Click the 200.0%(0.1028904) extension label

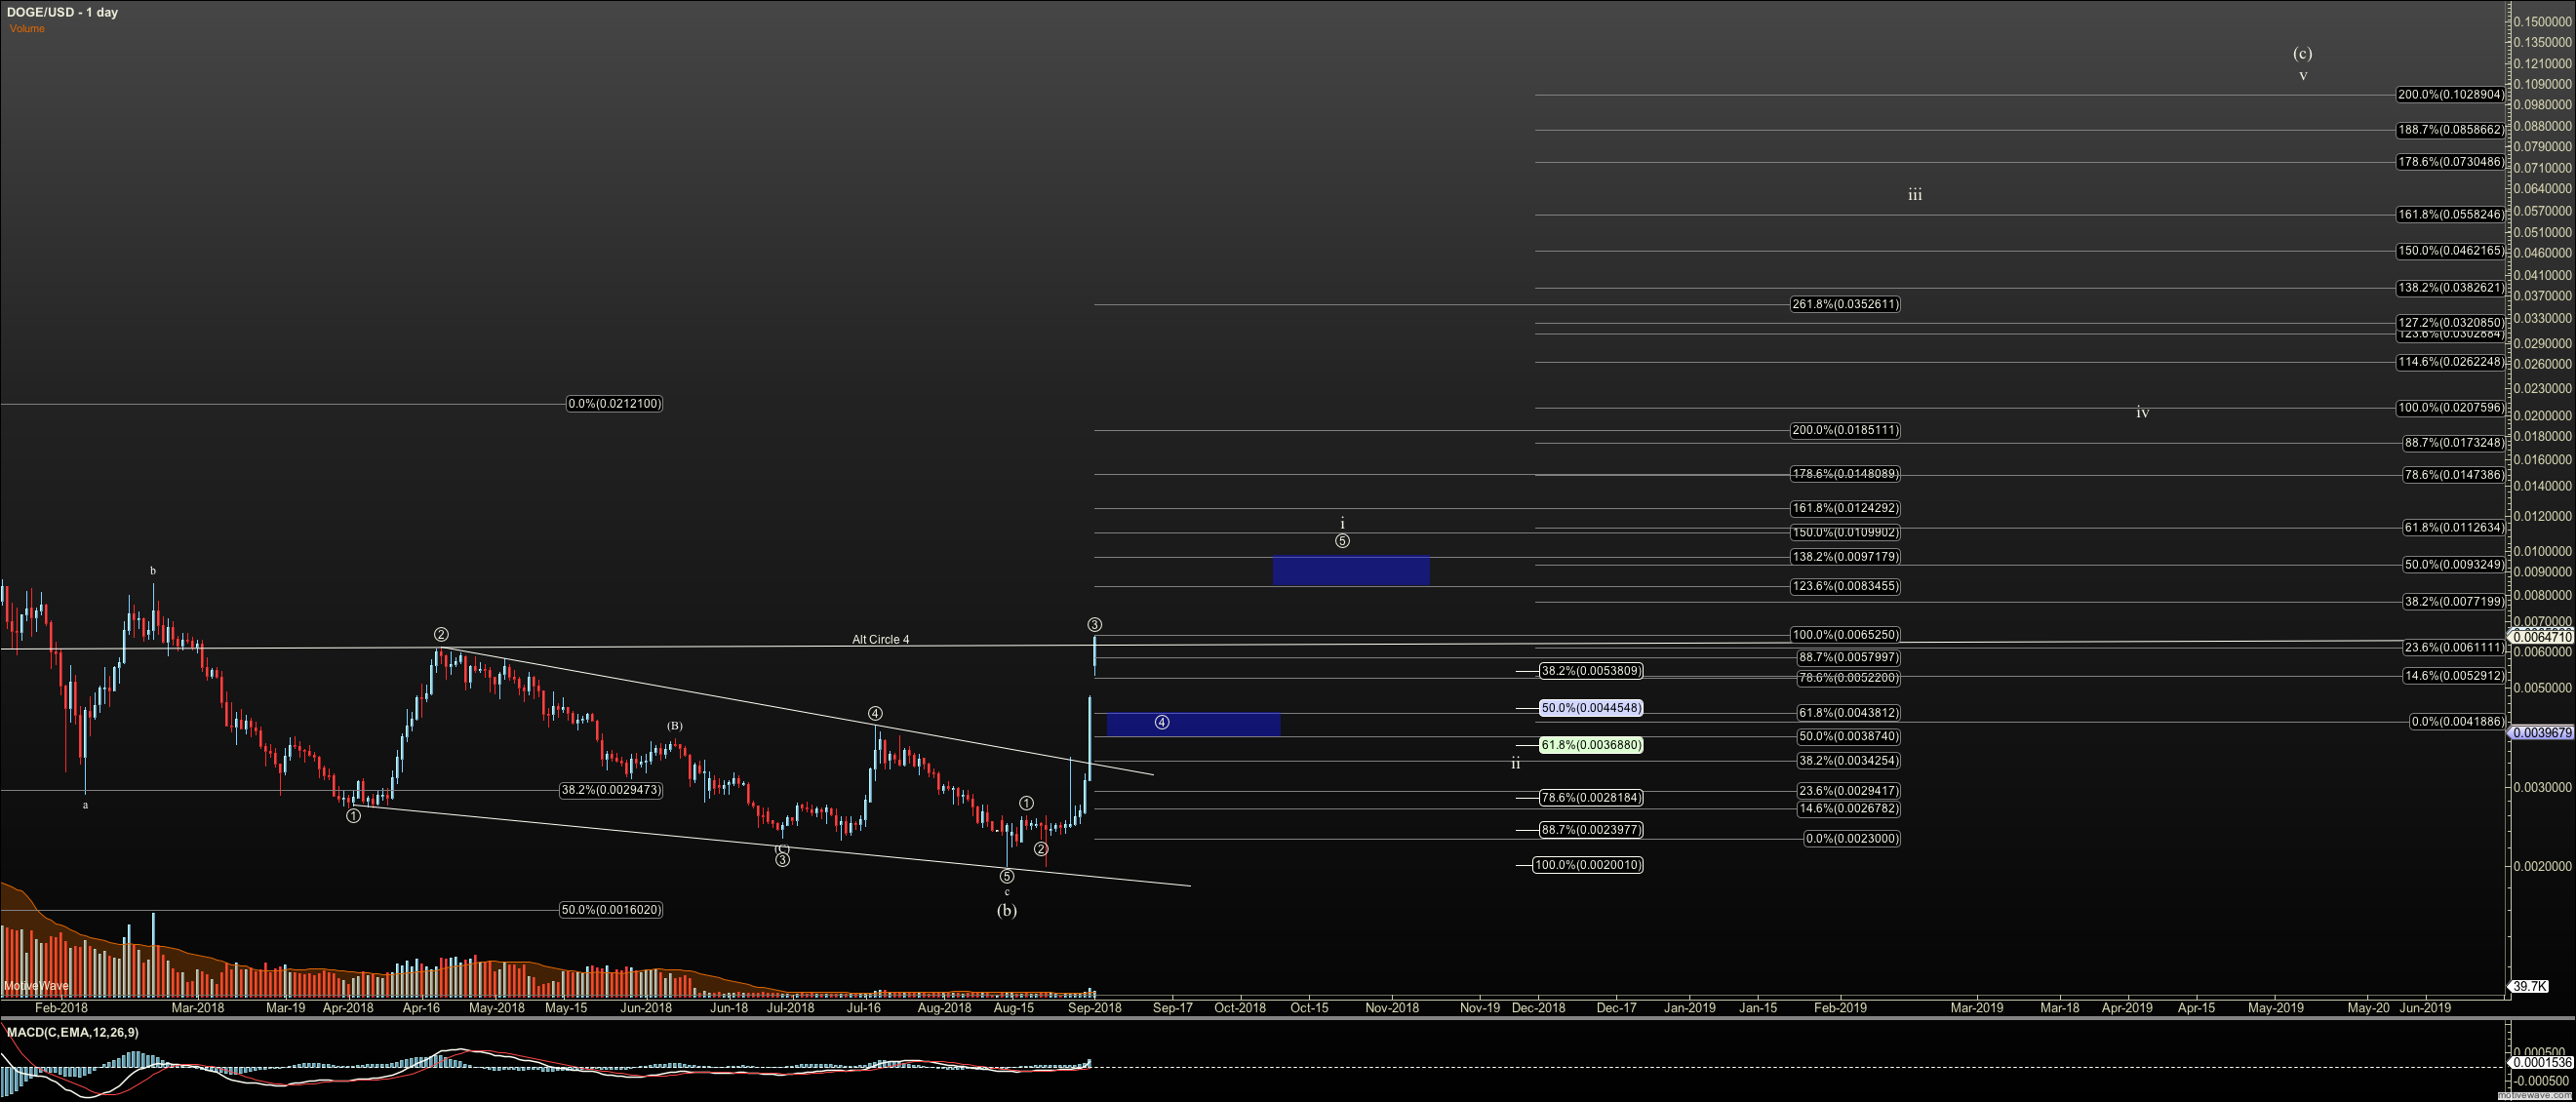click(x=2450, y=95)
